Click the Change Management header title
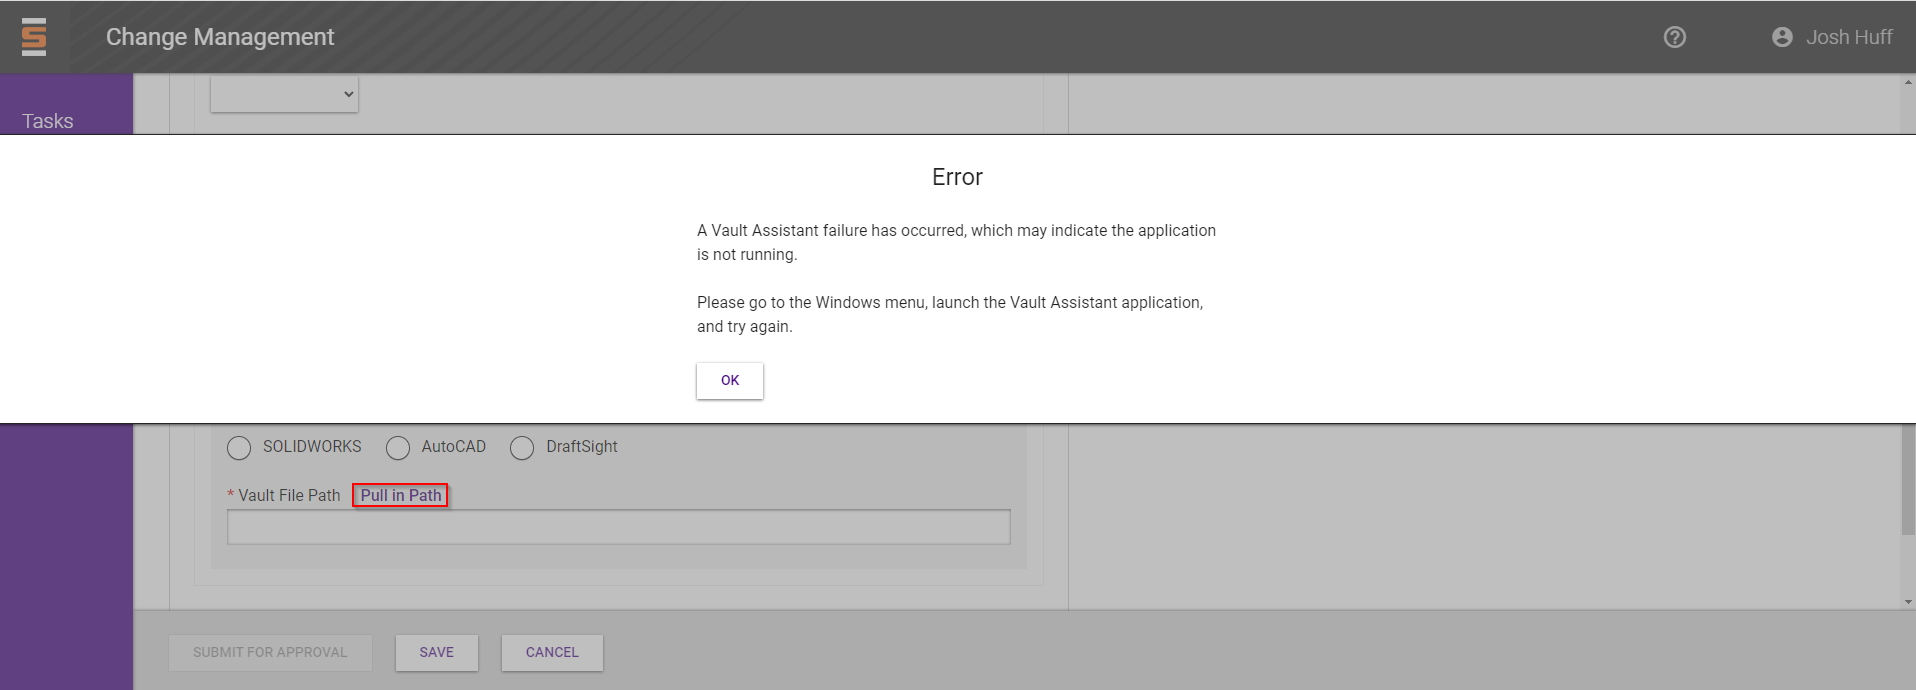 [x=220, y=37]
